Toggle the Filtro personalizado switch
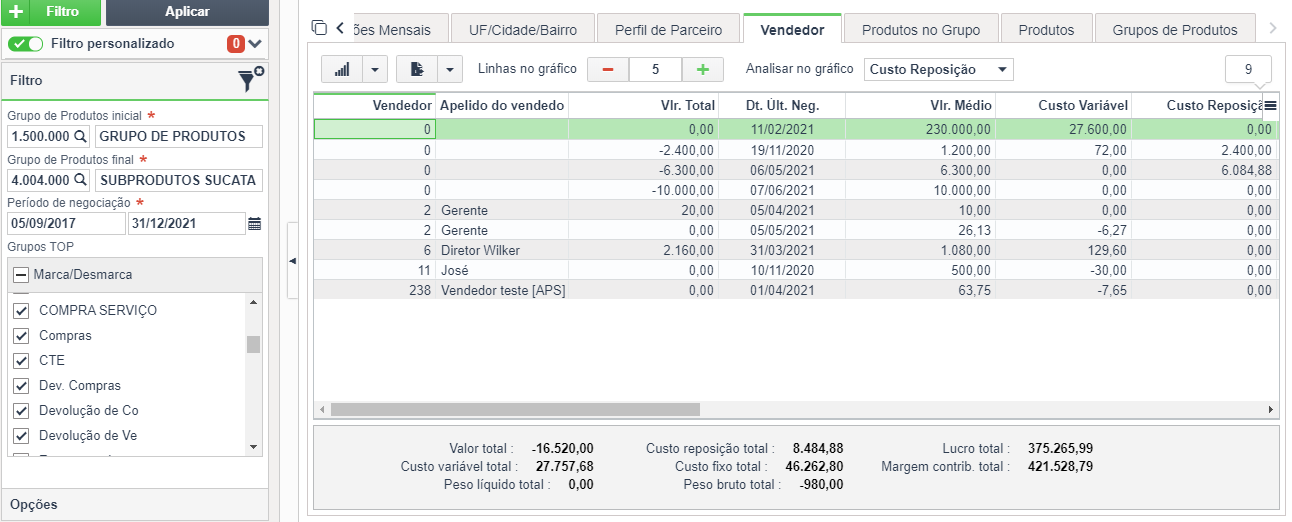Viewport: 1292px width, 522px height. tap(26, 44)
